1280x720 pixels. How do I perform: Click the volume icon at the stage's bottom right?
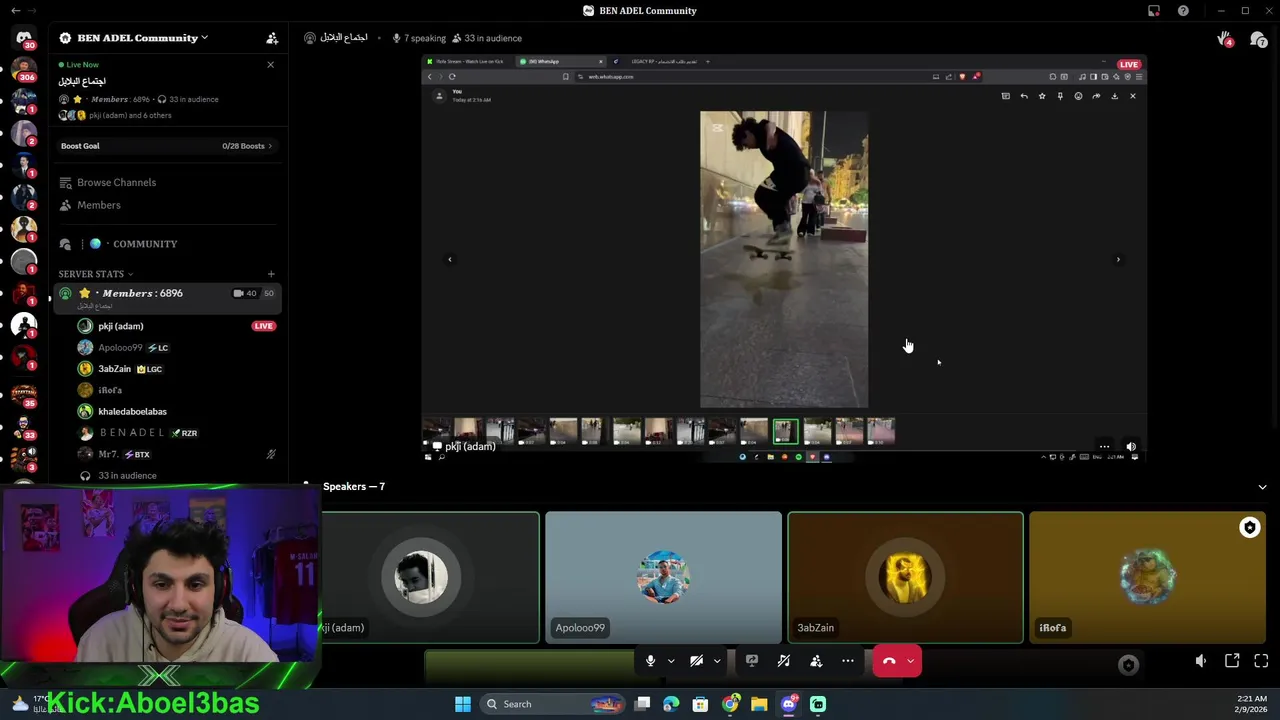click(1201, 661)
